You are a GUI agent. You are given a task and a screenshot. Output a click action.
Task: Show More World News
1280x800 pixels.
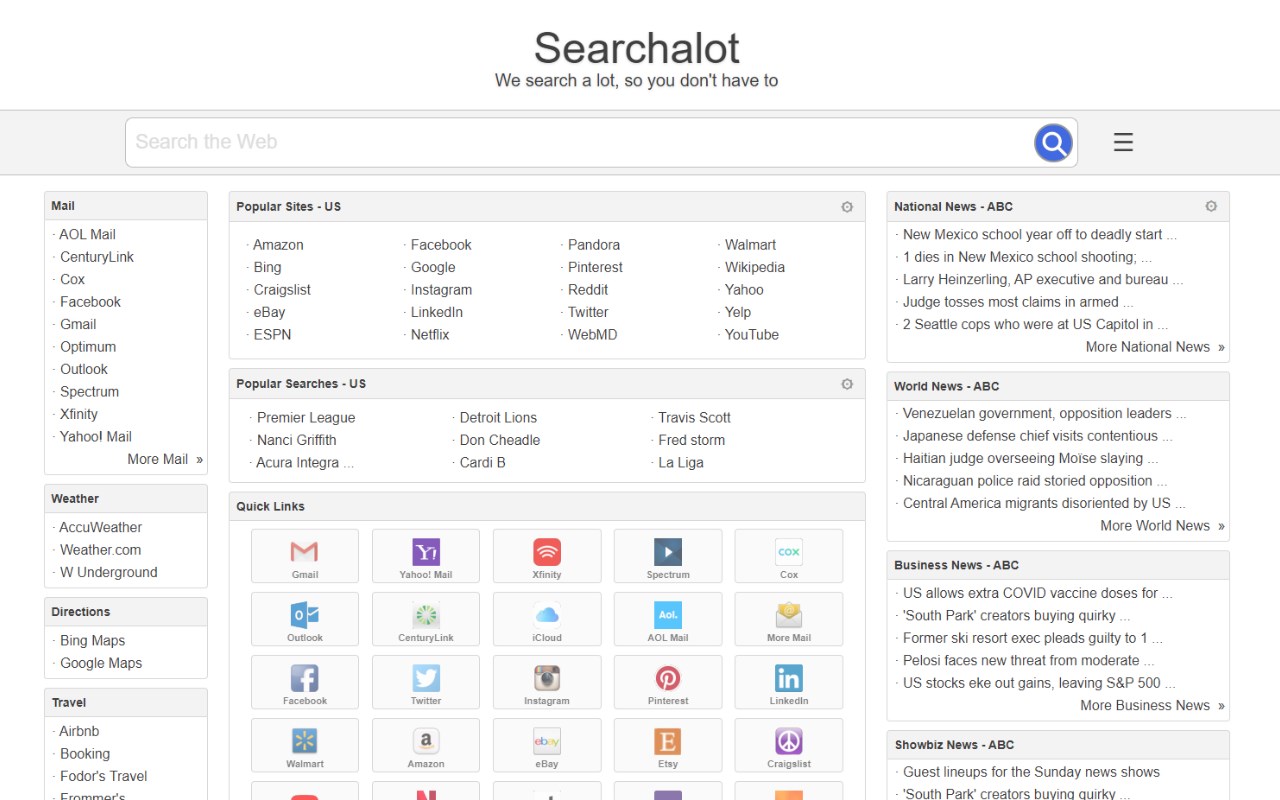click(1161, 526)
